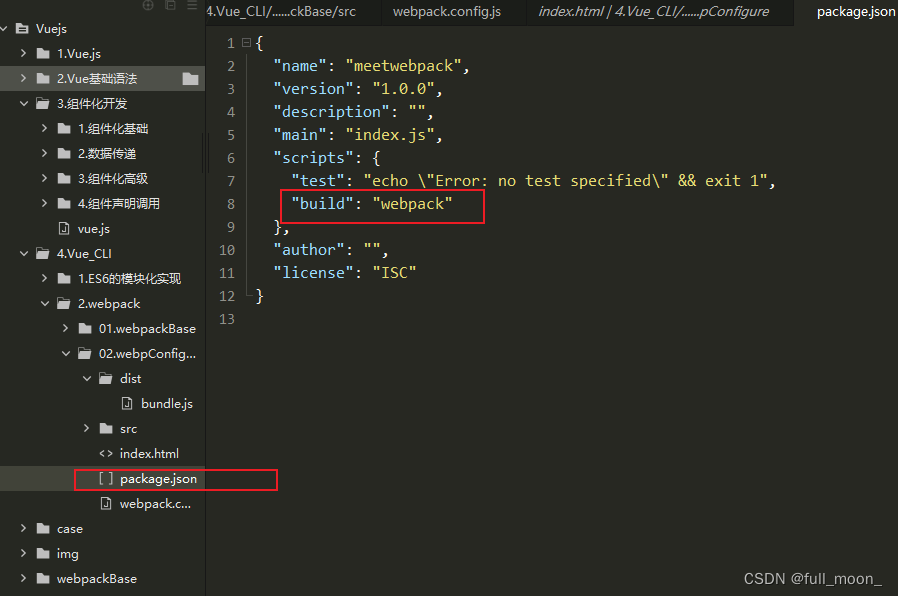898x596 pixels.
Task: Open the sidebar hamburger menu icon
Action: 192,5
